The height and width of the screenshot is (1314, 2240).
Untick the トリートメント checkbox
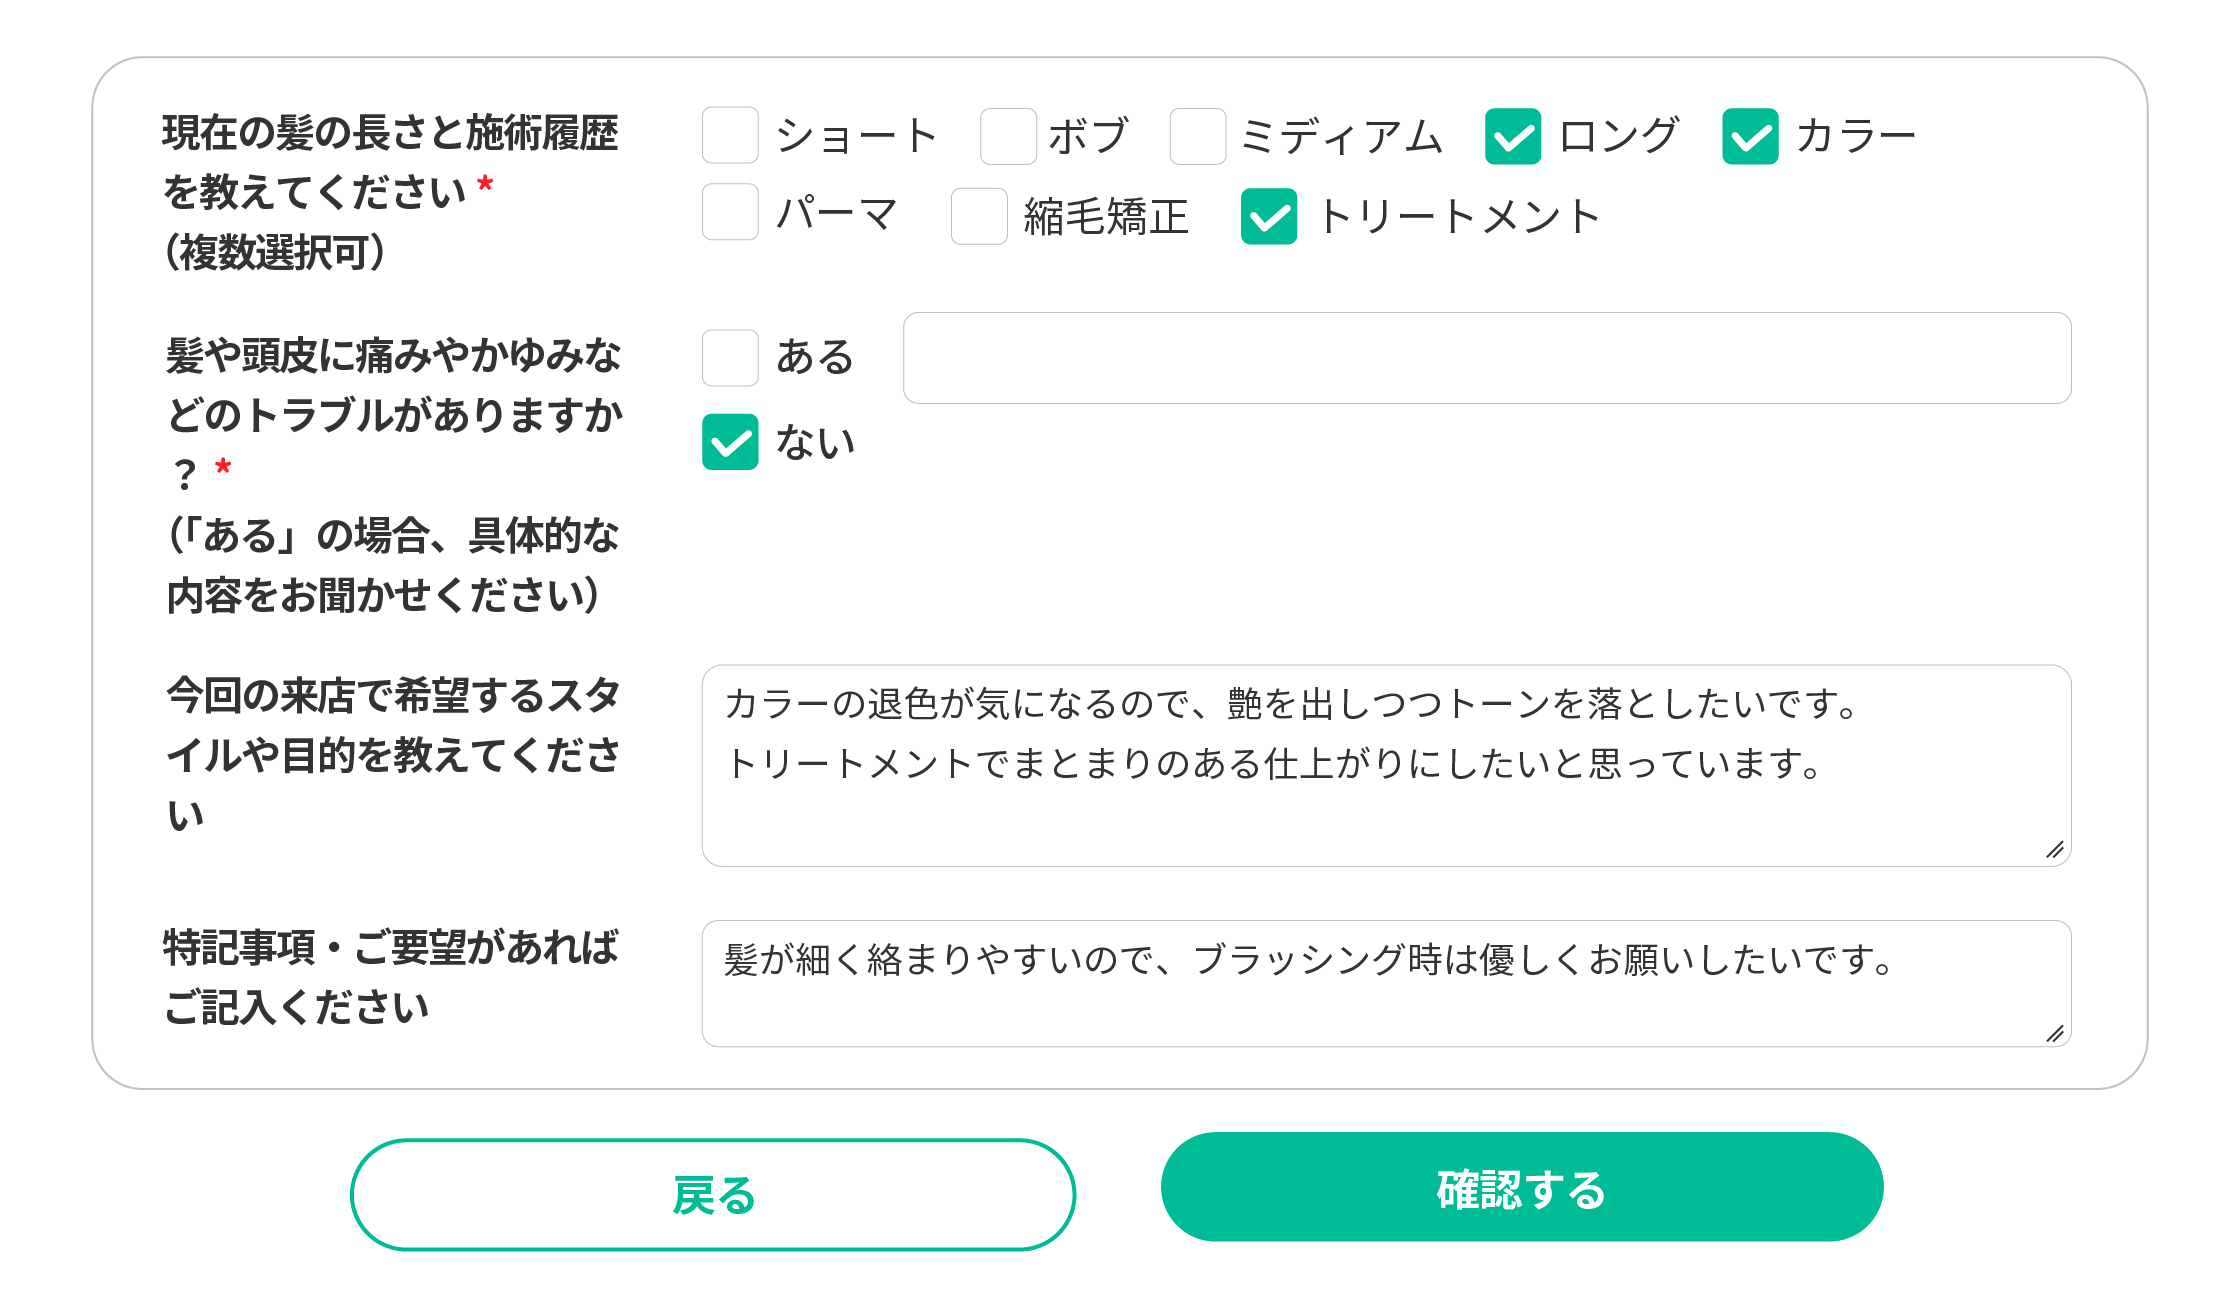click(1268, 216)
